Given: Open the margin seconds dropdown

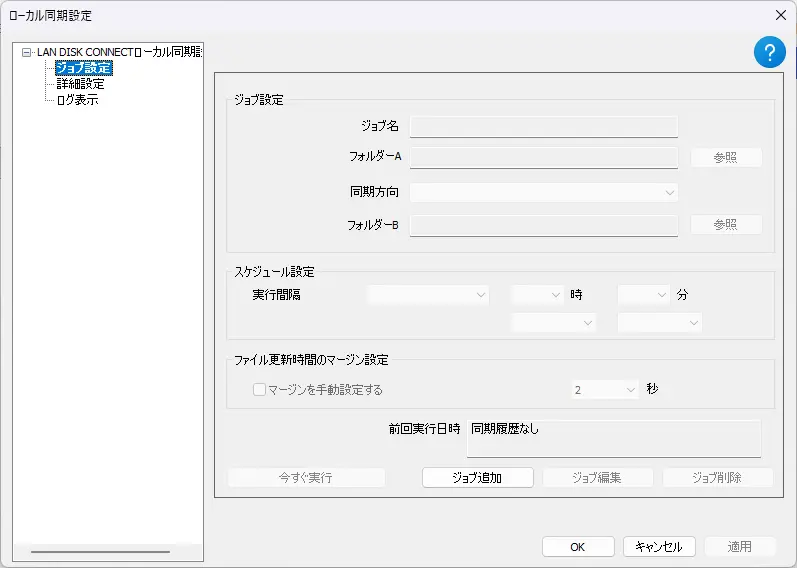Looking at the screenshot, I should click(605, 390).
